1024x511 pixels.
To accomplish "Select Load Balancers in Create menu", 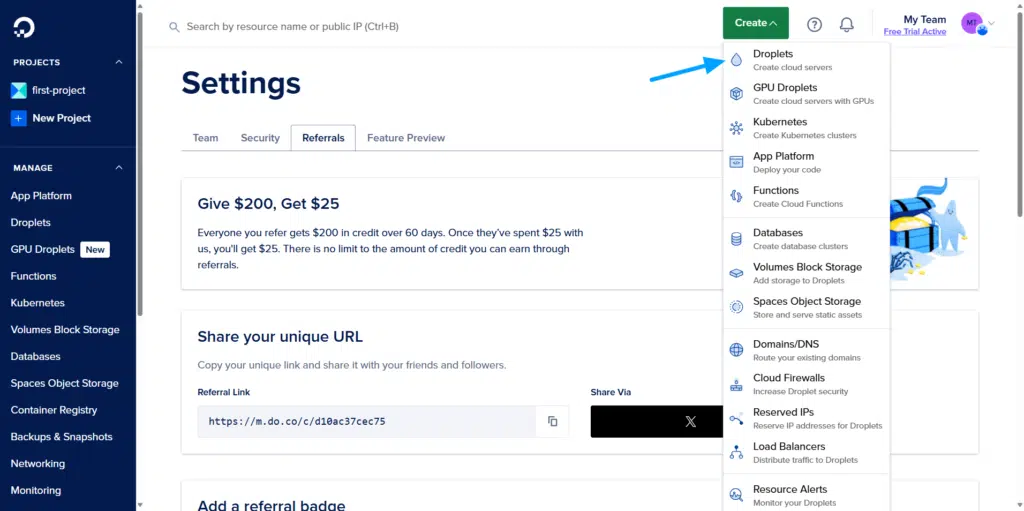I will point(806,452).
